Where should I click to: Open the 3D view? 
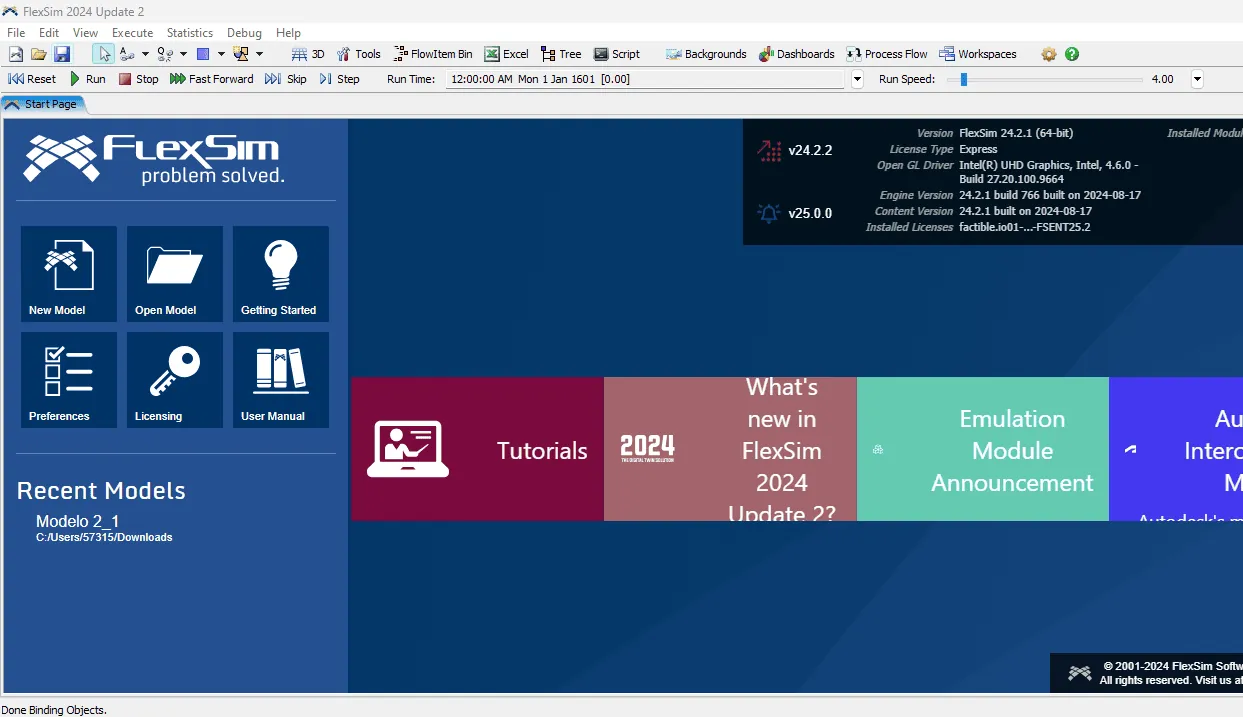tap(308, 54)
